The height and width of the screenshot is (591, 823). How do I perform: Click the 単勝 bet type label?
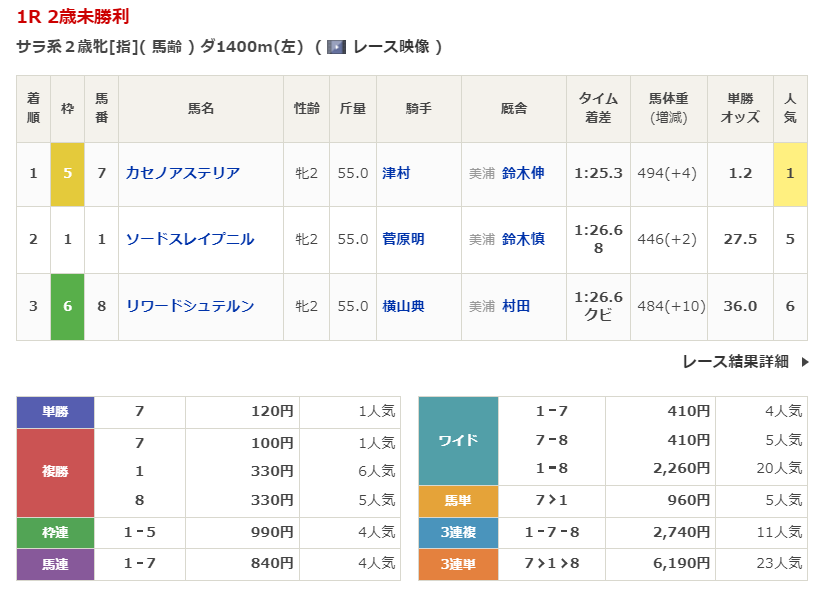coord(55,412)
